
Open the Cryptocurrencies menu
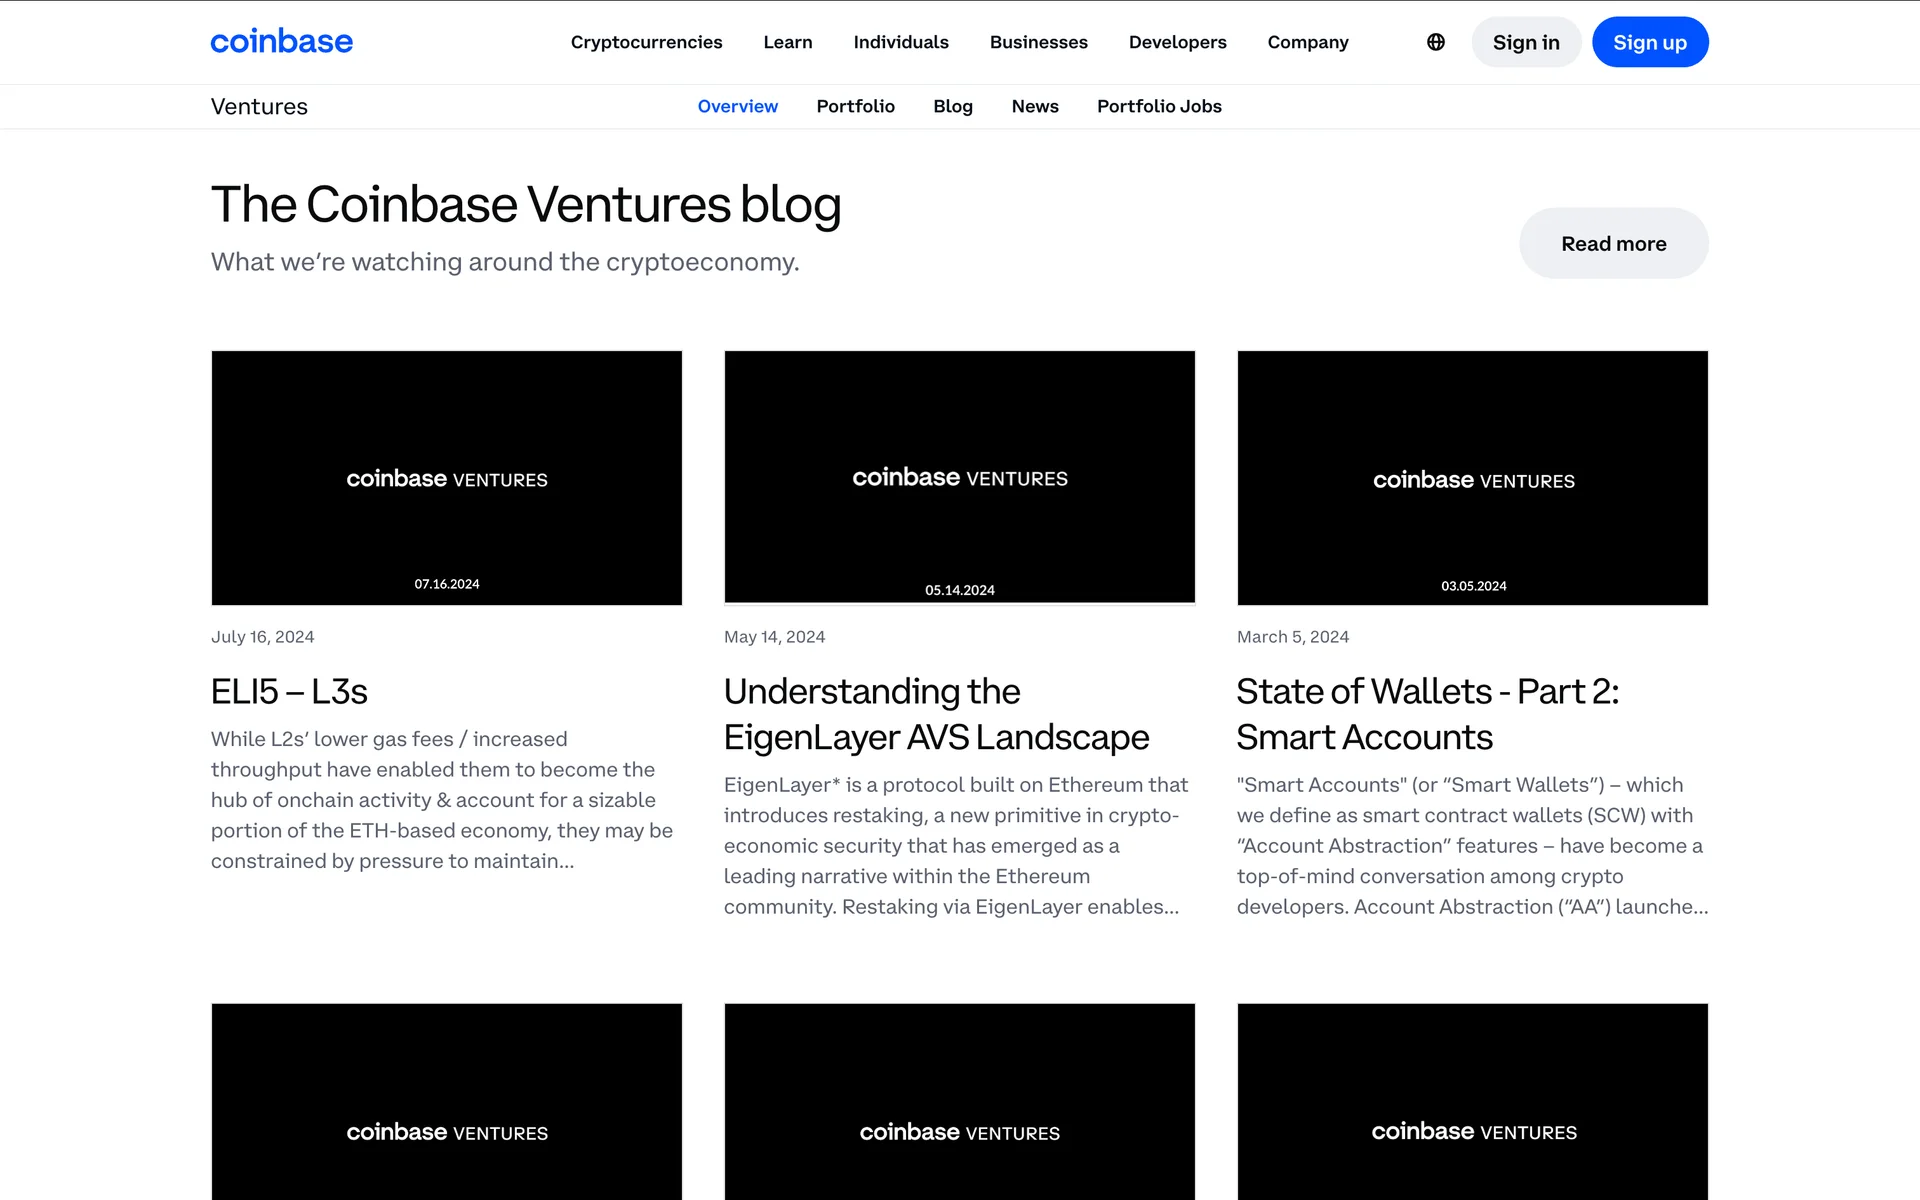click(x=646, y=42)
